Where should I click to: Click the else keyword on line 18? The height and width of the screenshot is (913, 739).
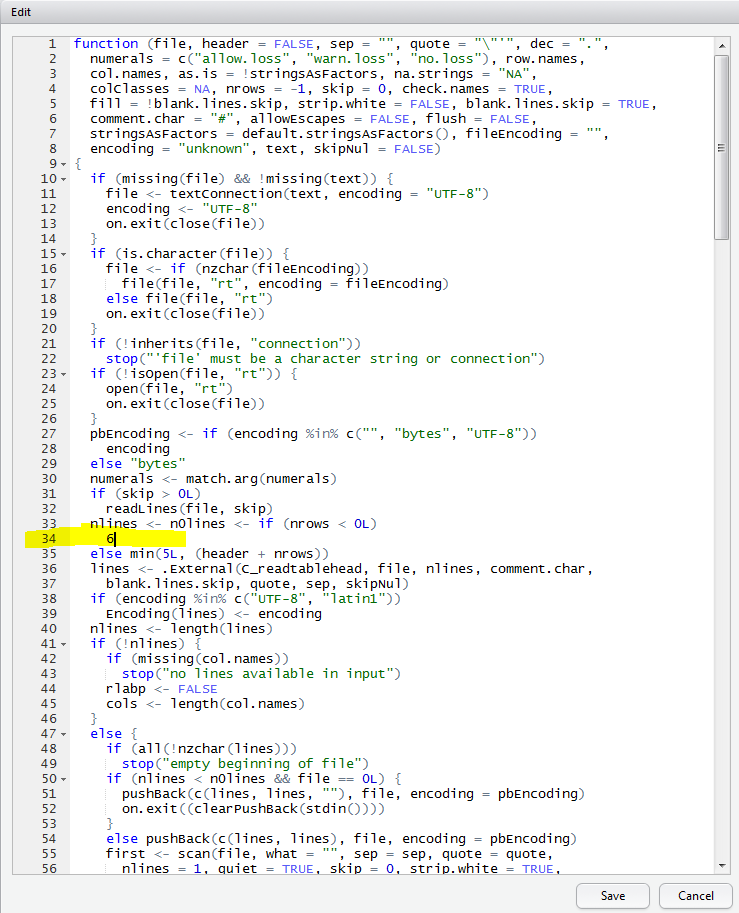pos(122,299)
